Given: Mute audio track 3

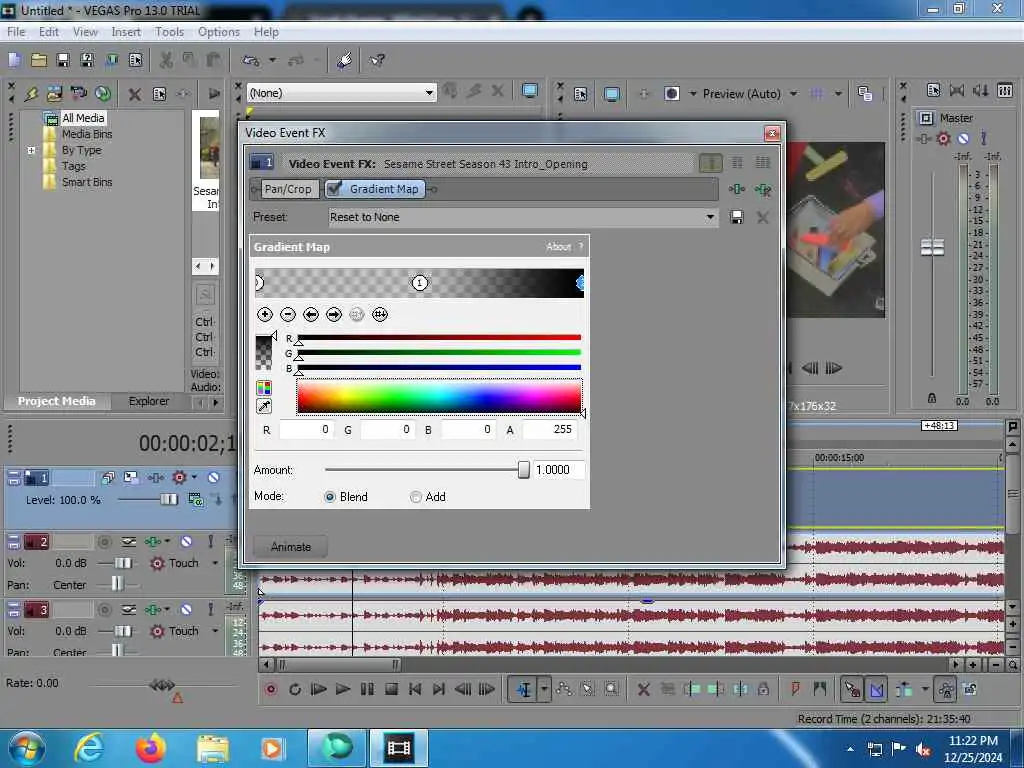Looking at the screenshot, I should point(186,609).
